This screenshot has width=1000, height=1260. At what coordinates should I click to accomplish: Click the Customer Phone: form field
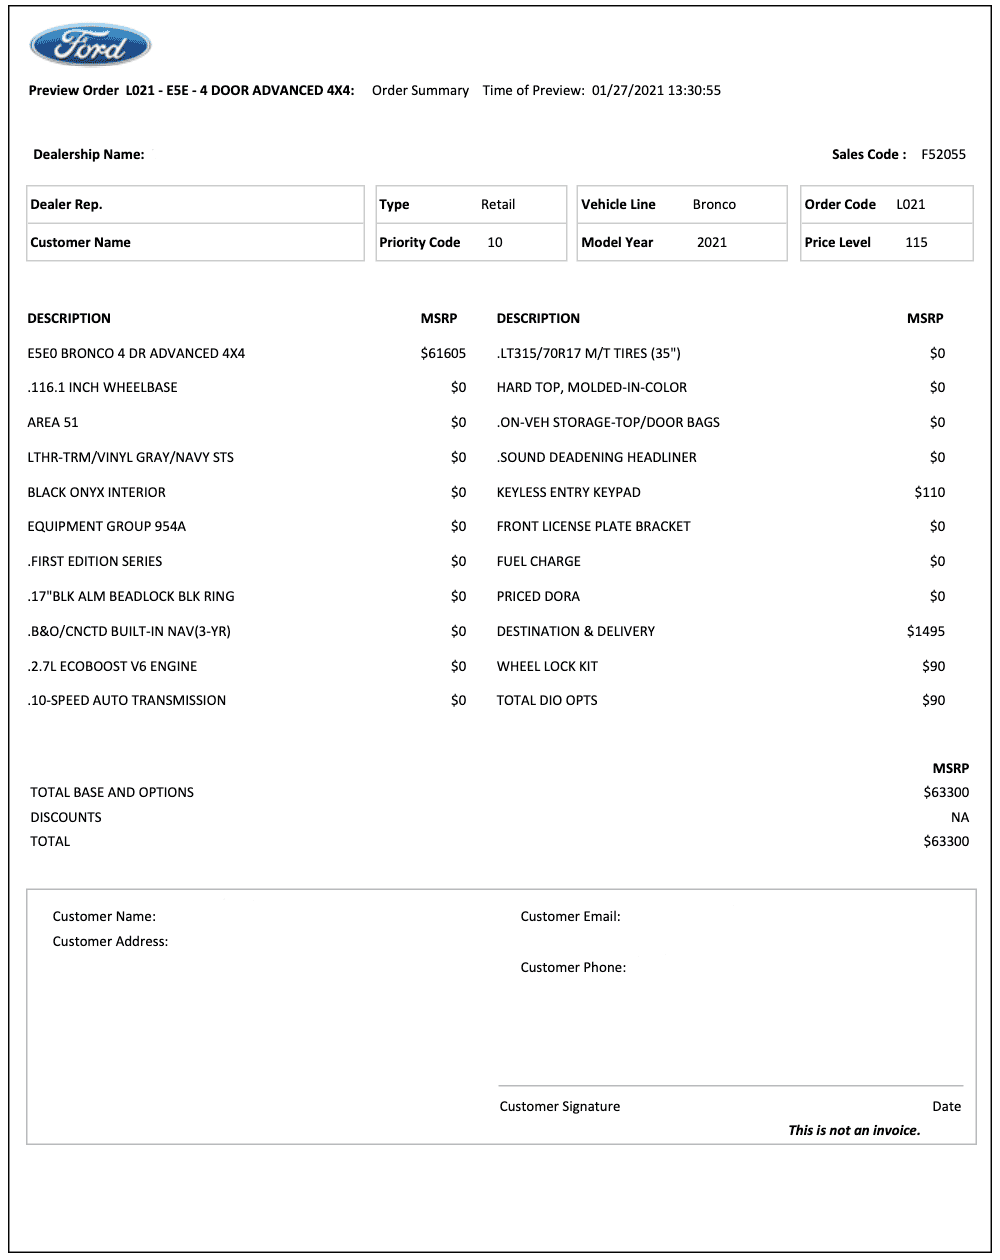click(x=573, y=967)
